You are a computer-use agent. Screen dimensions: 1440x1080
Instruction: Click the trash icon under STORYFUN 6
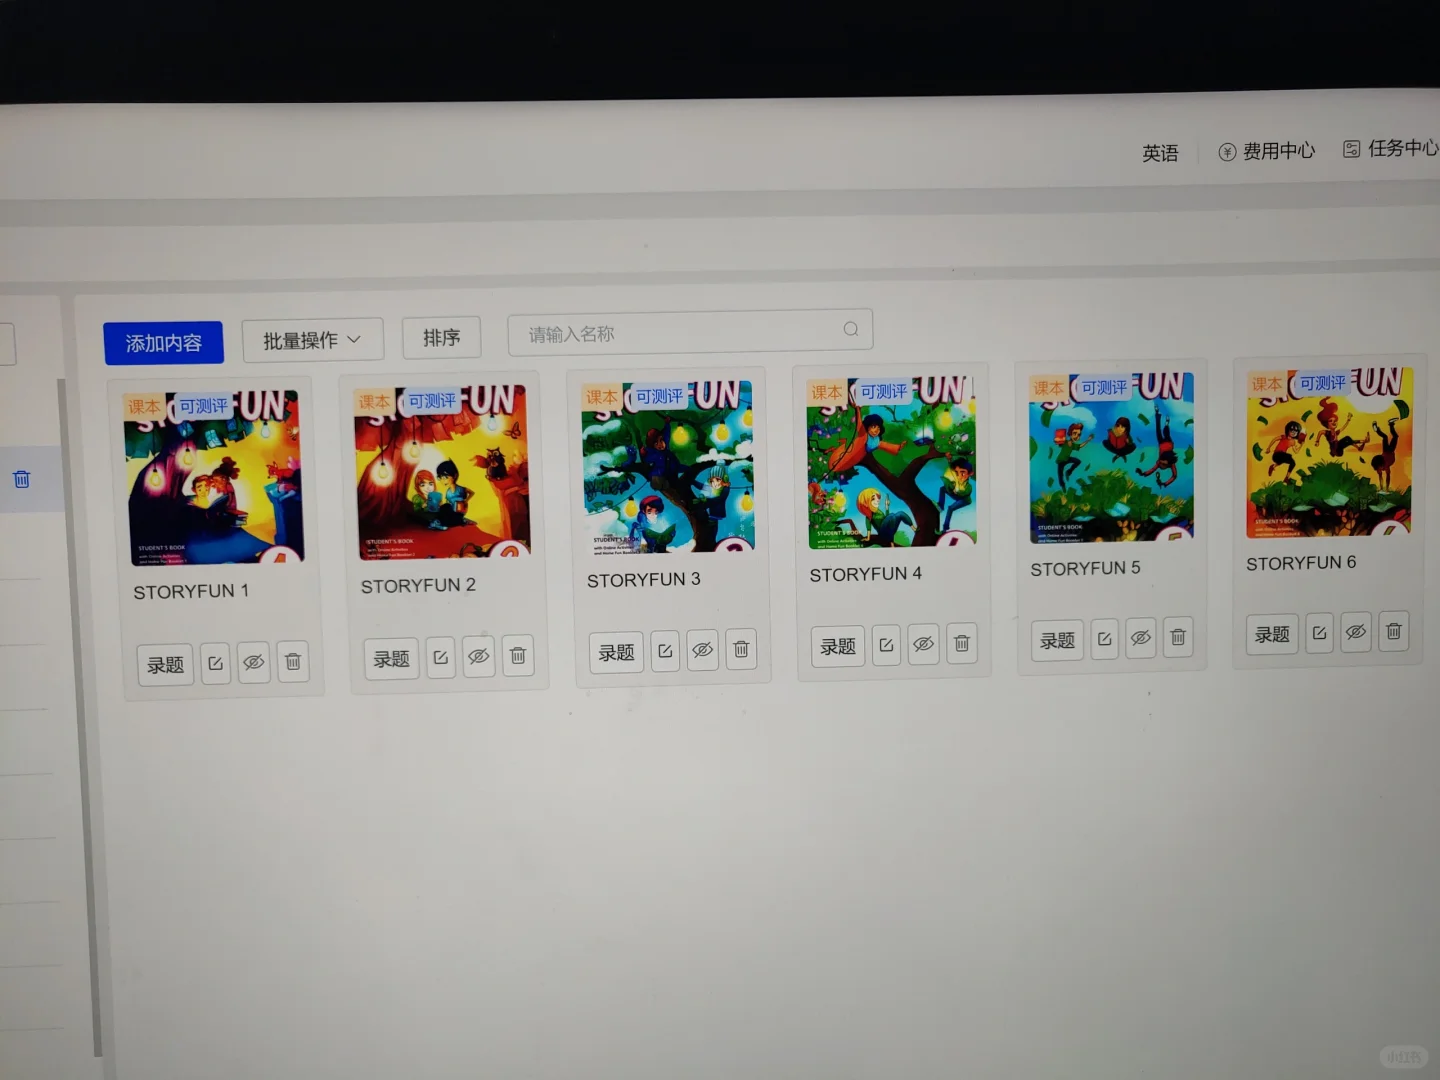point(1393,632)
